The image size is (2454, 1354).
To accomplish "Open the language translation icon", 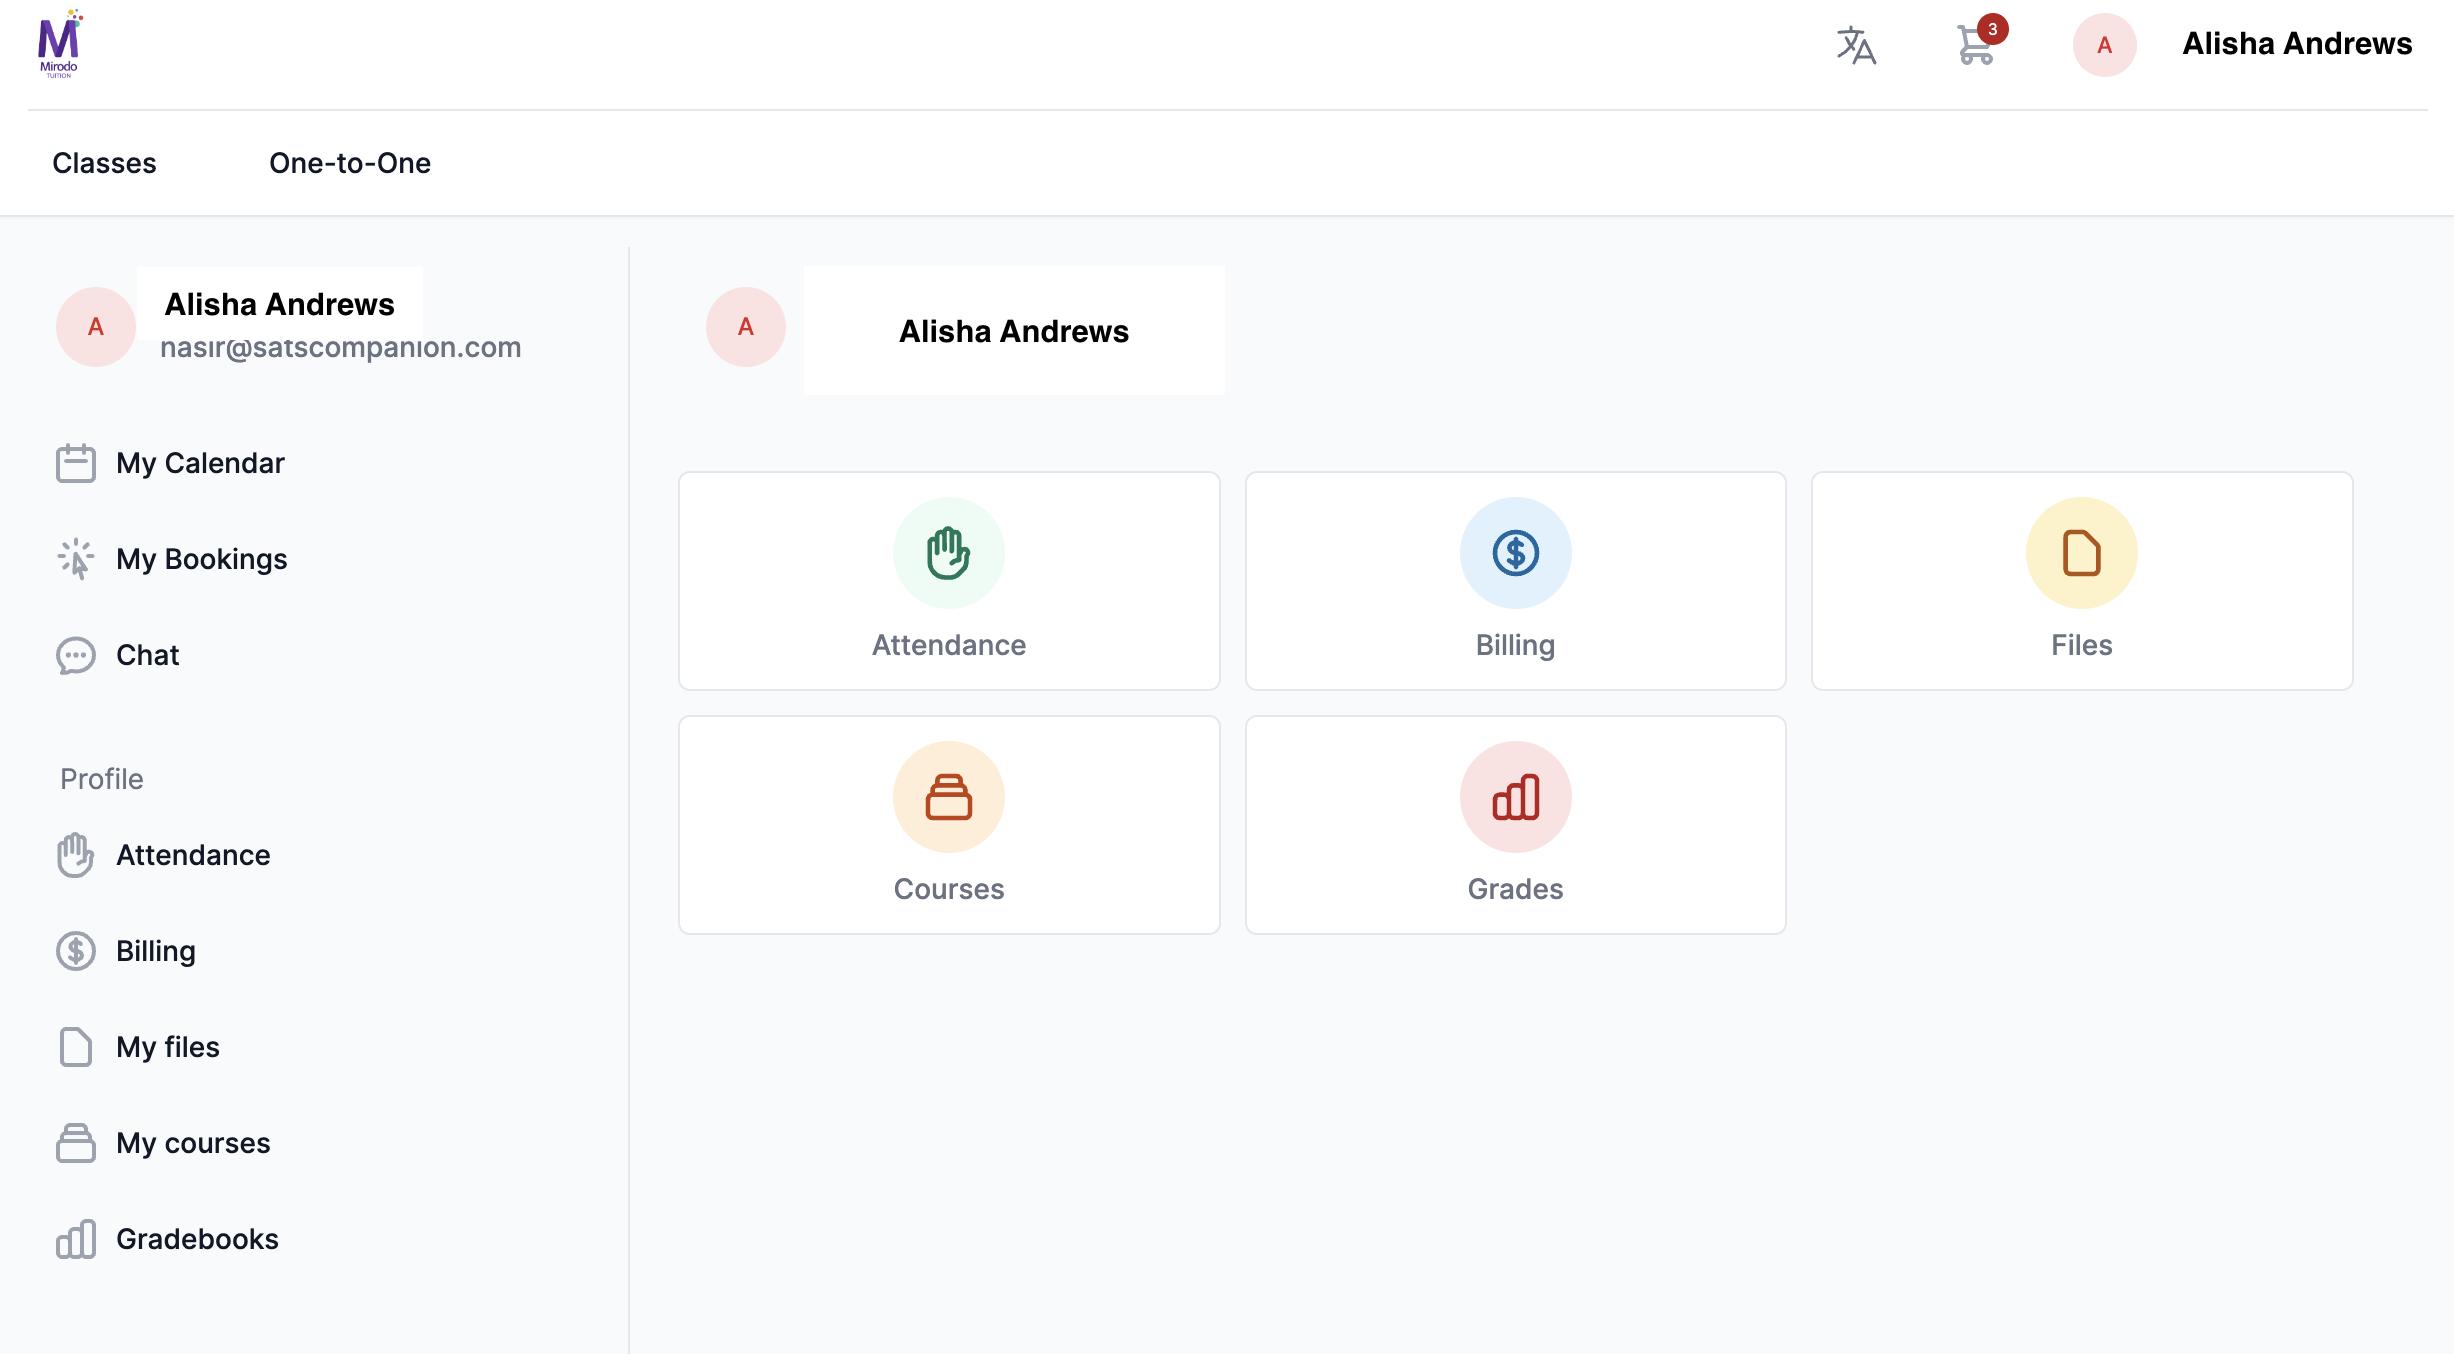I will (x=1856, y=45).
